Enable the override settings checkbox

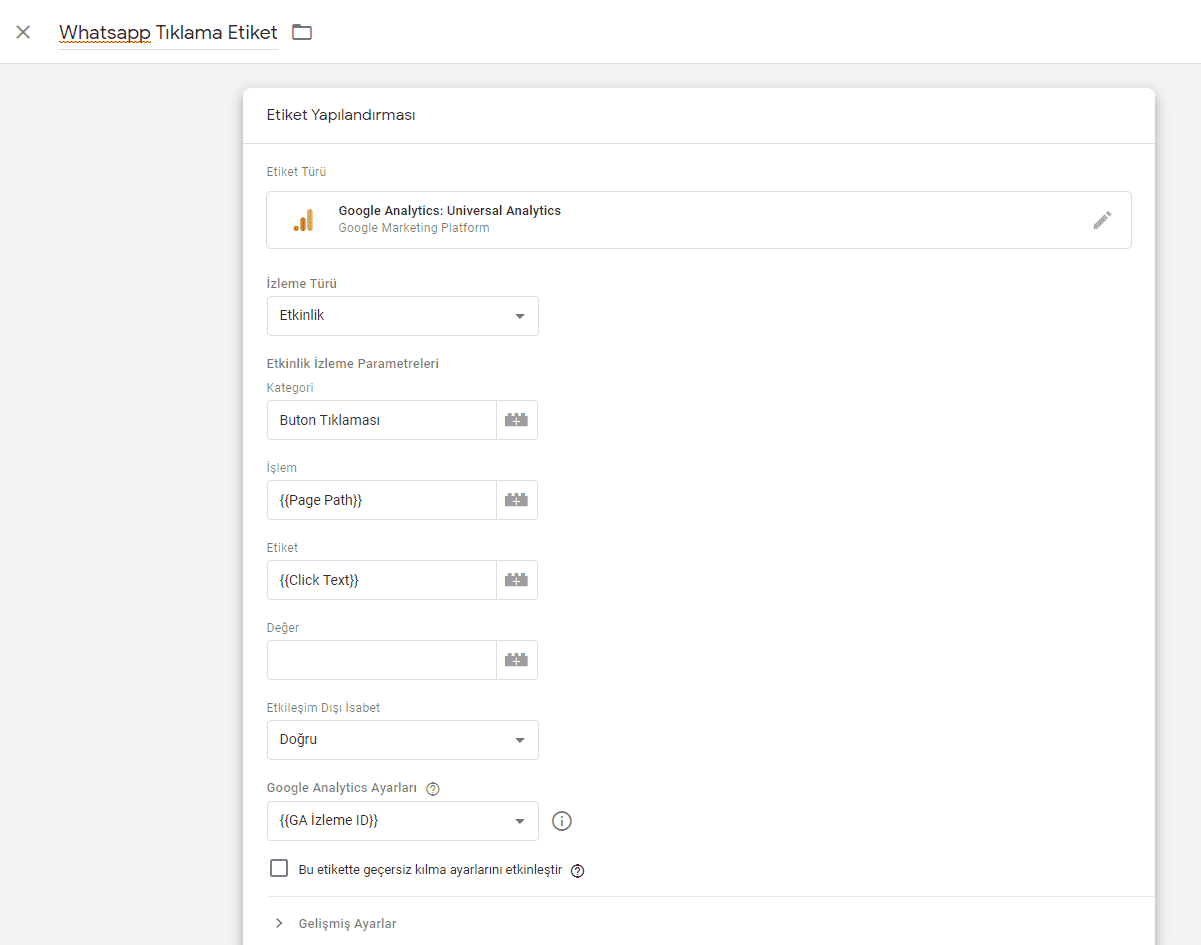(x=279, y=868)
